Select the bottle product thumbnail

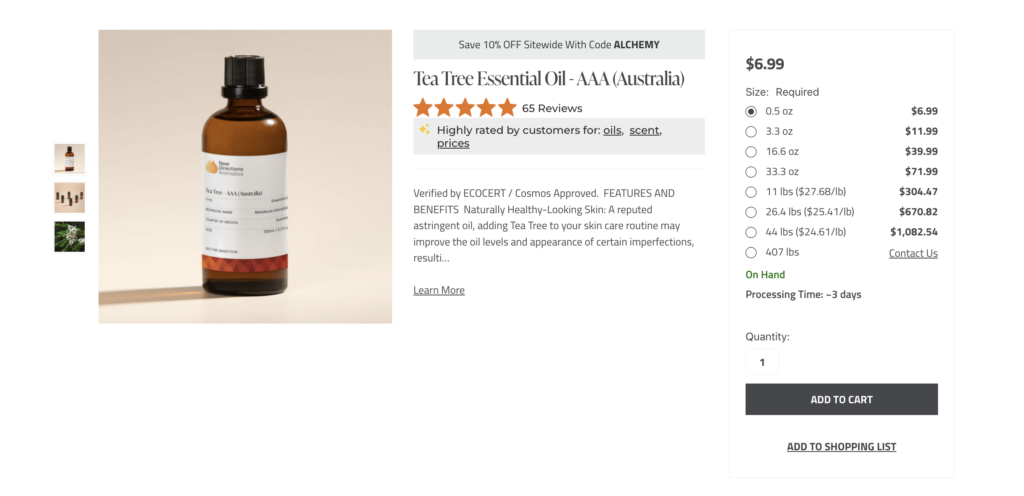coord(69,158)
